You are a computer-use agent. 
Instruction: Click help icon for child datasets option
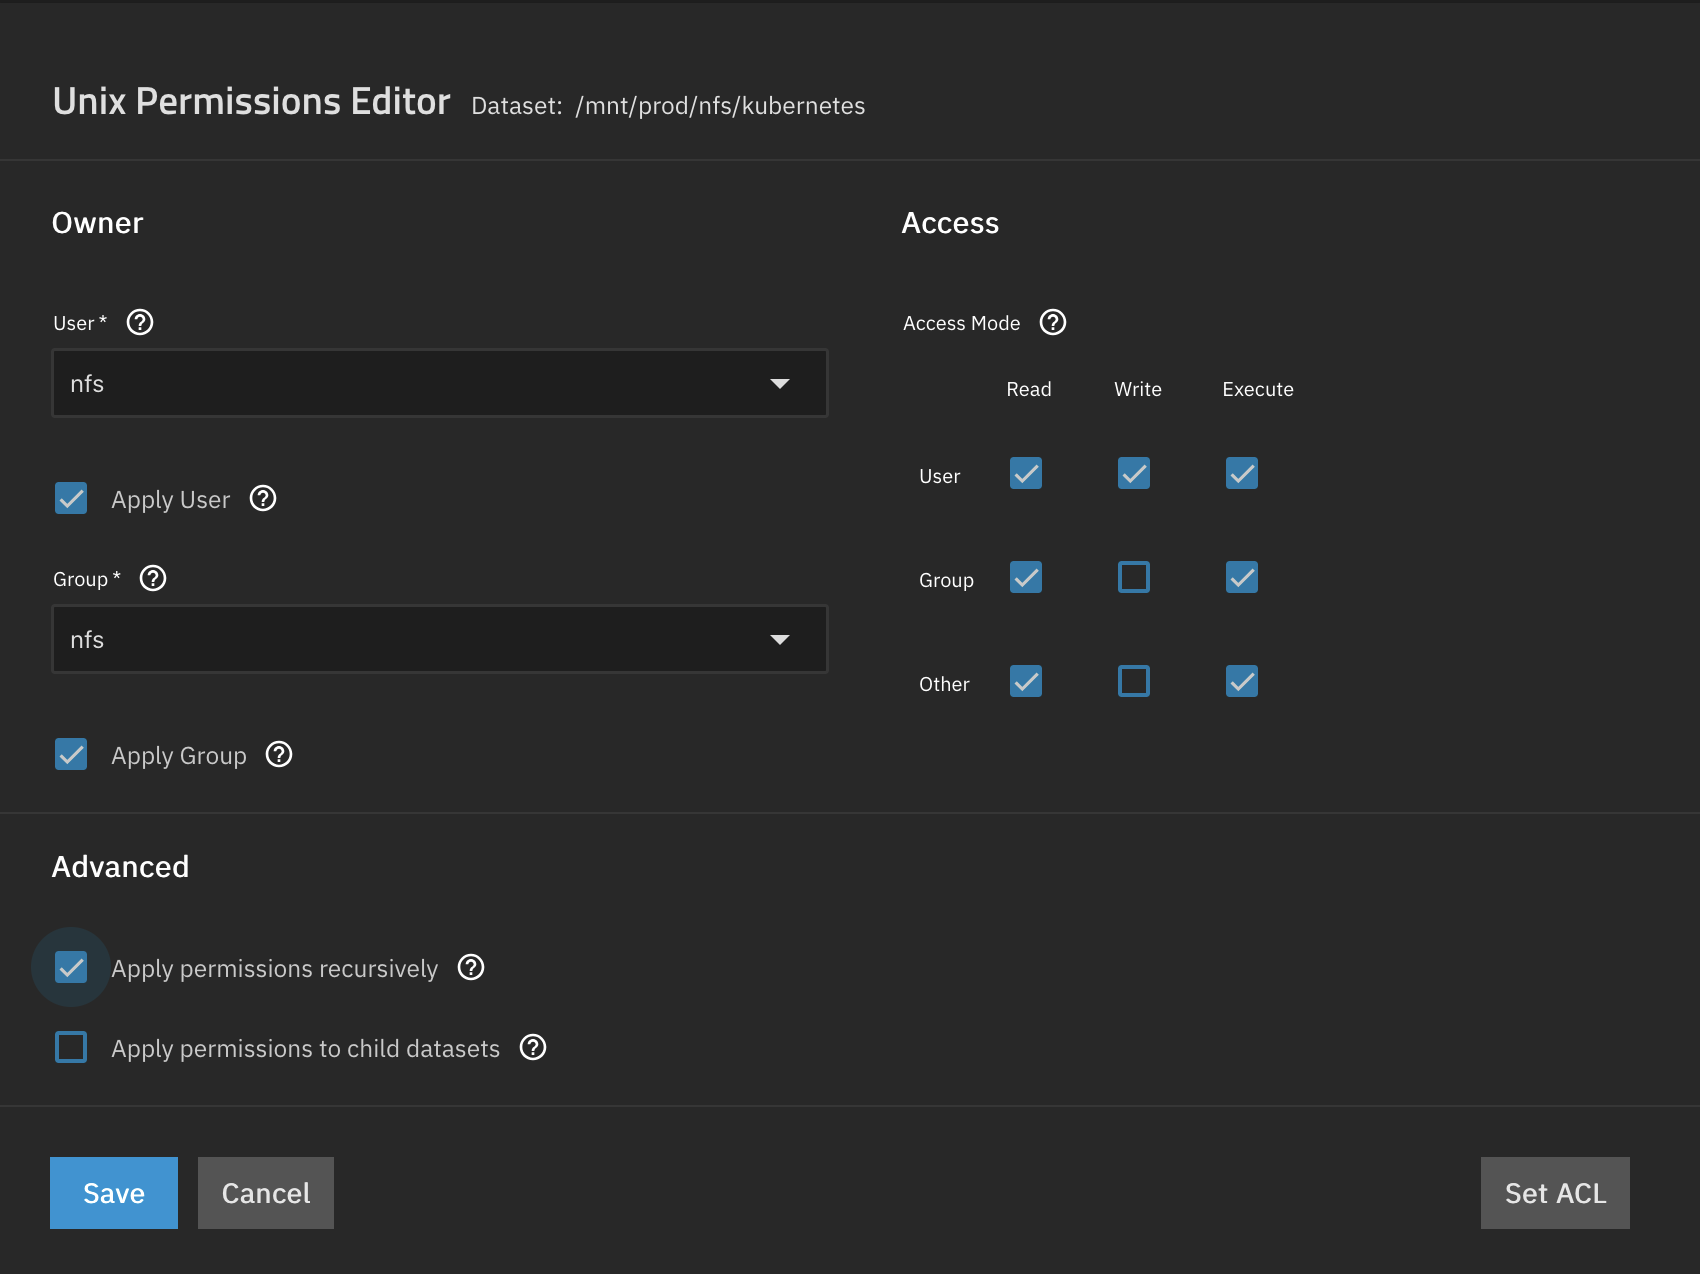tap(533, 1047)
